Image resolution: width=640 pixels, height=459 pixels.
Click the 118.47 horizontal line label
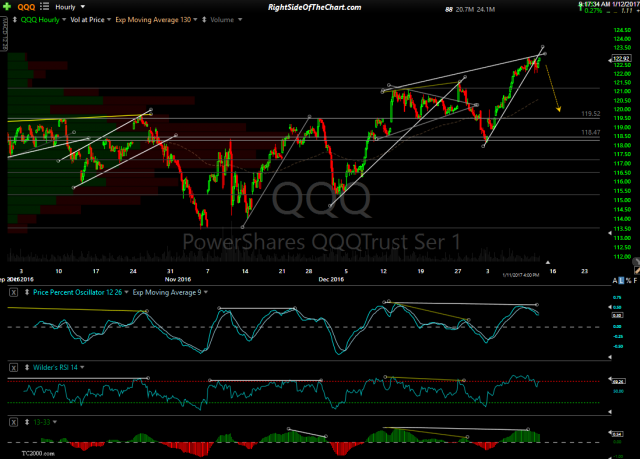coord(591,132)
